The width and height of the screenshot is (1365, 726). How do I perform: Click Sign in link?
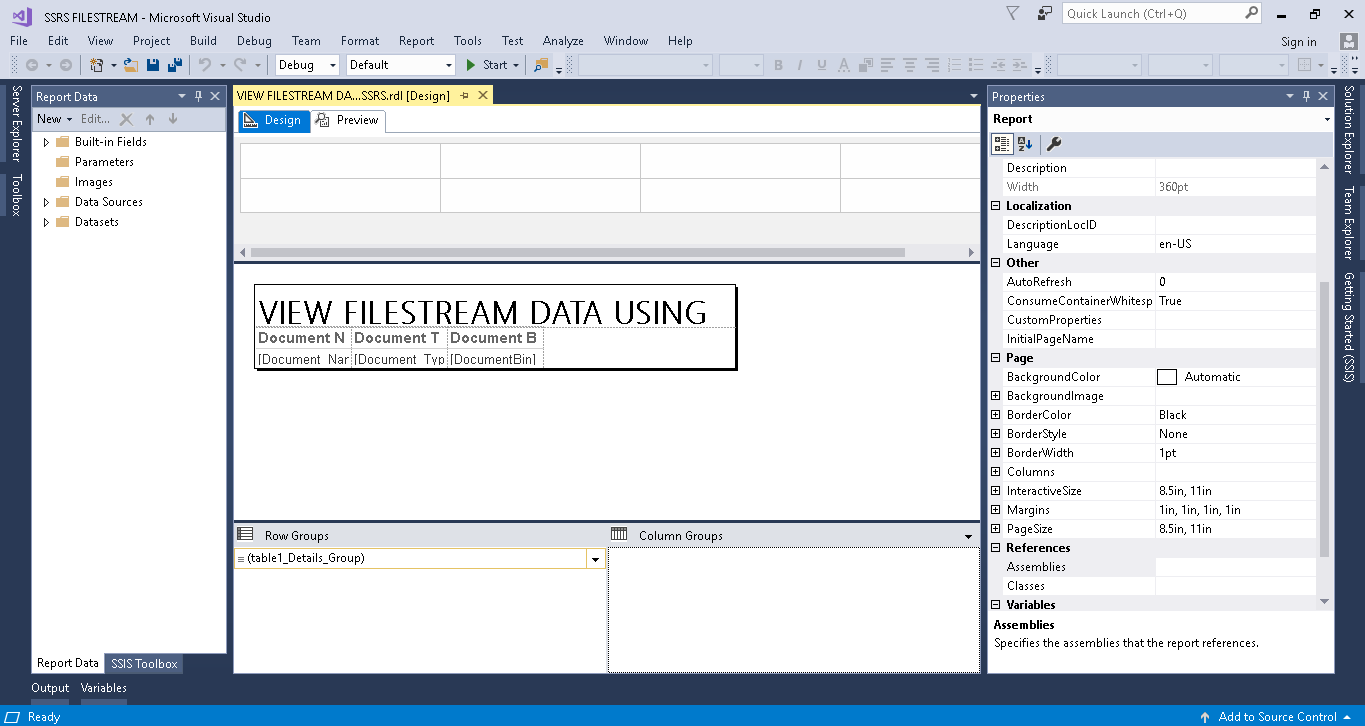click(x=1298, y=42)
